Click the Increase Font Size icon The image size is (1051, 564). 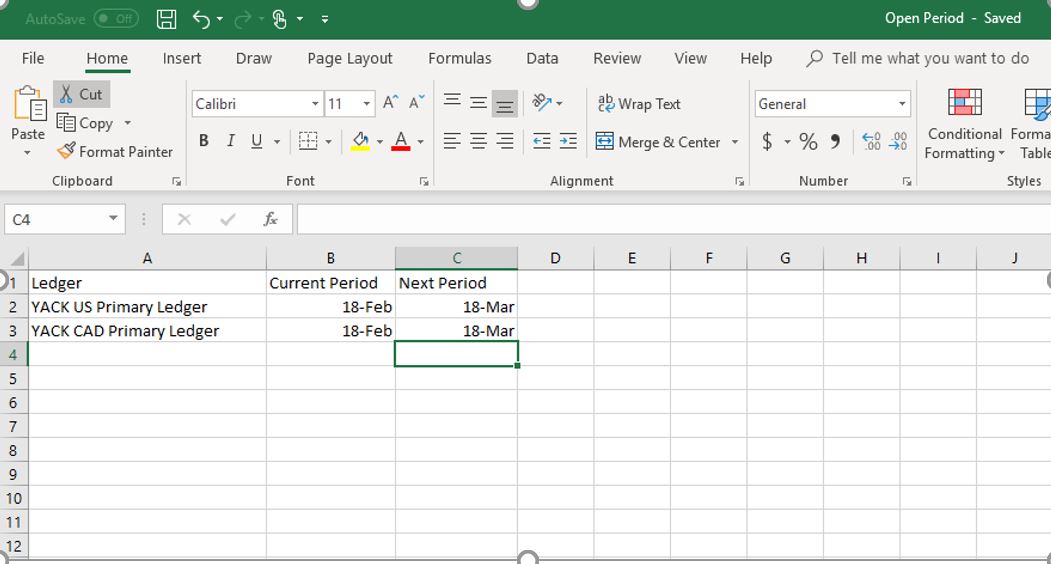tap(391, 103)
